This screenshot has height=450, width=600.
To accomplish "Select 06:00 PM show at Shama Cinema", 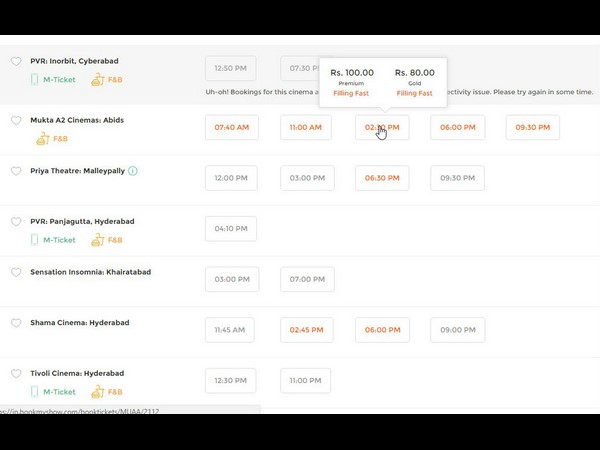I will tap(382, 330).
